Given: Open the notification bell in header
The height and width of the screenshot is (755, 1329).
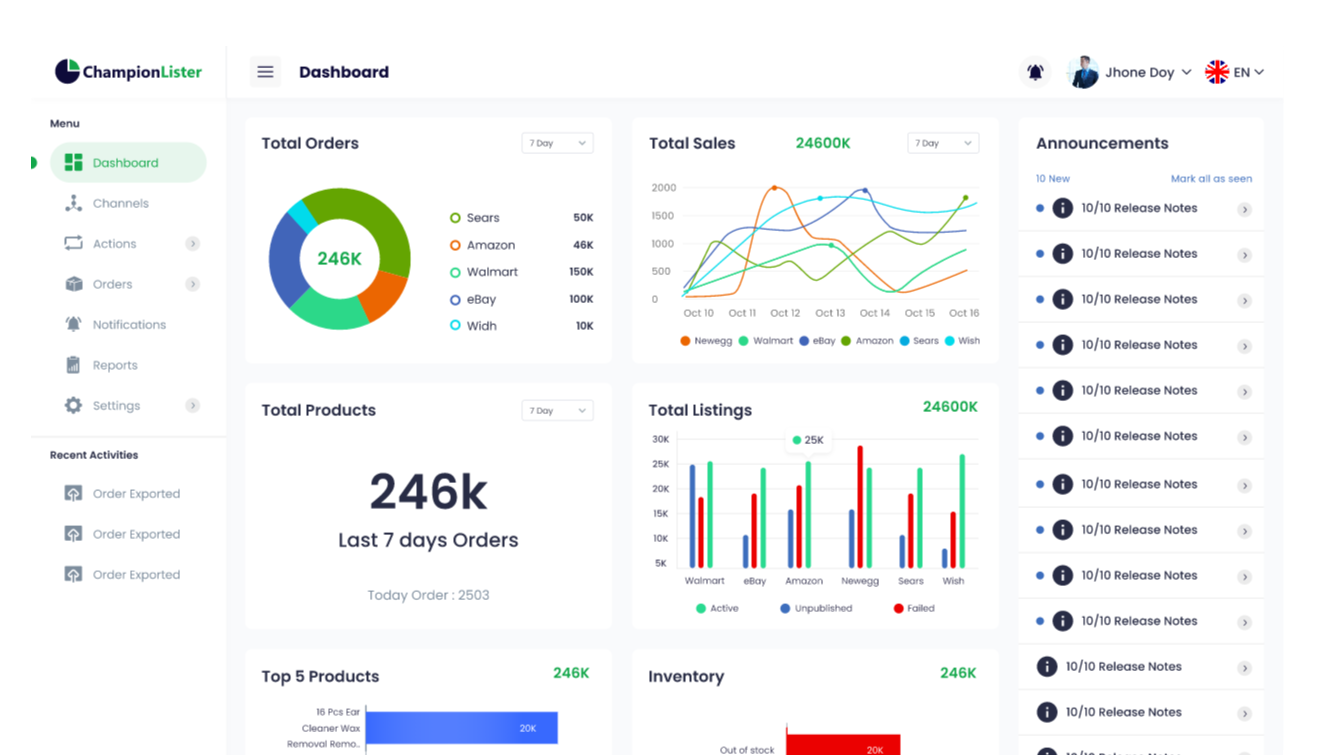Looking at the screenshot, I should pos(1035,72).
